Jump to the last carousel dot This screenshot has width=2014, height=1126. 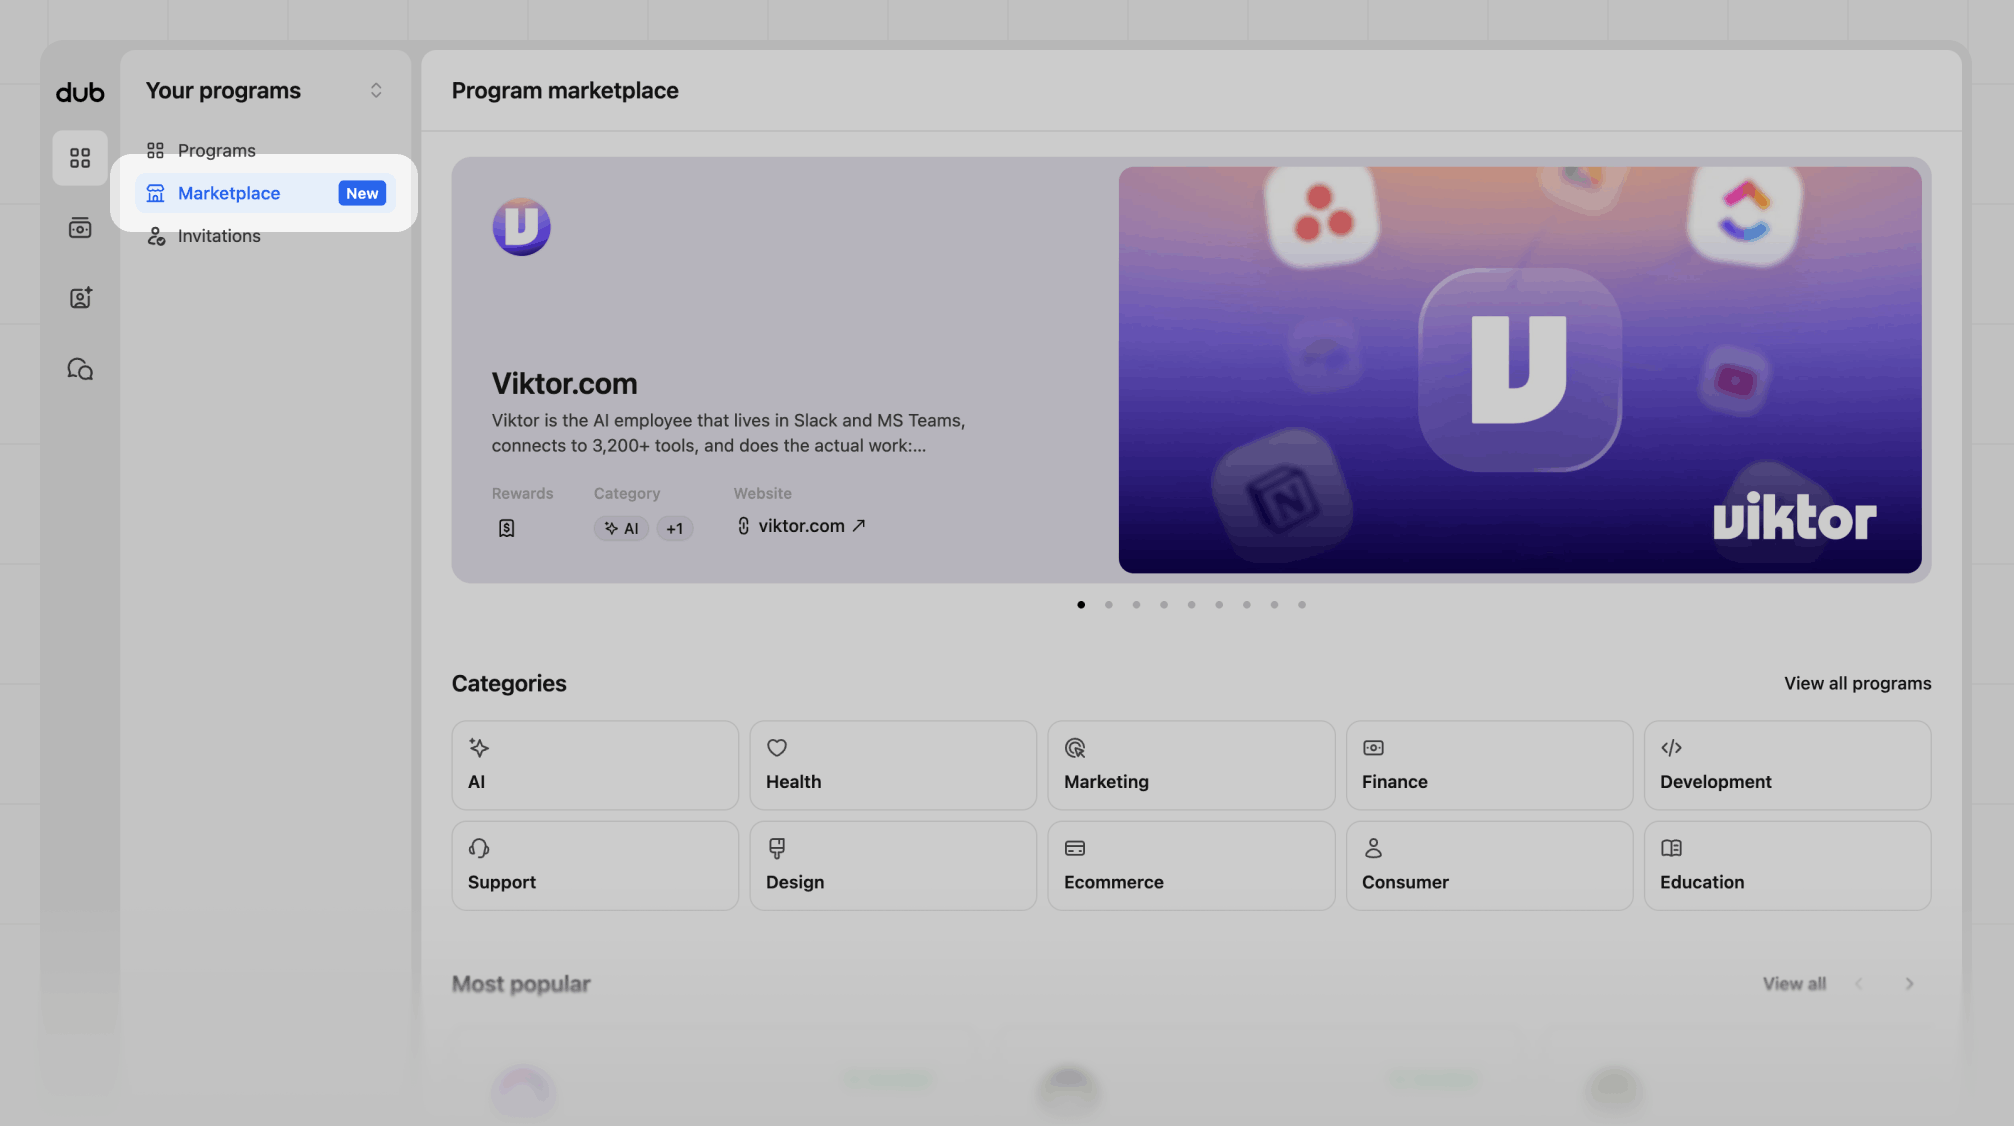(x=1302, y=605)
